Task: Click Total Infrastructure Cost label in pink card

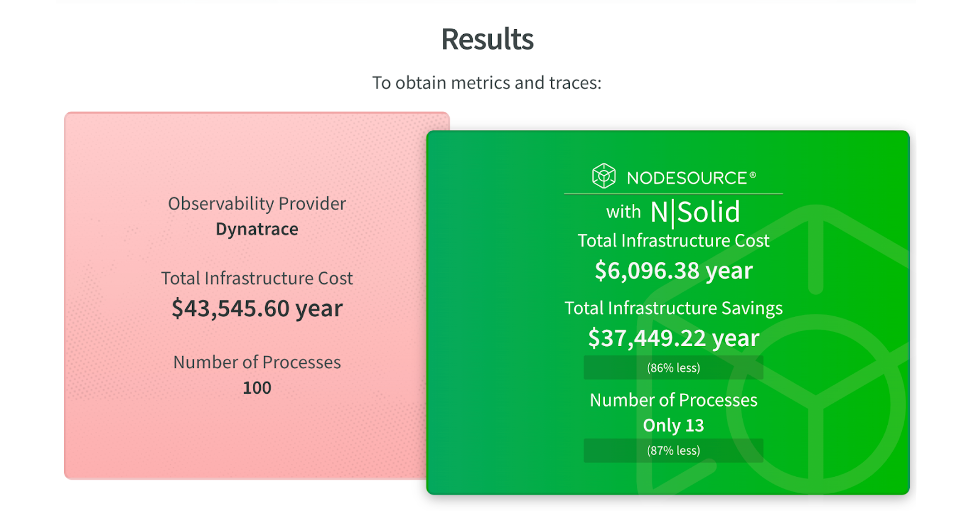Action: click(x=257, y=278)
